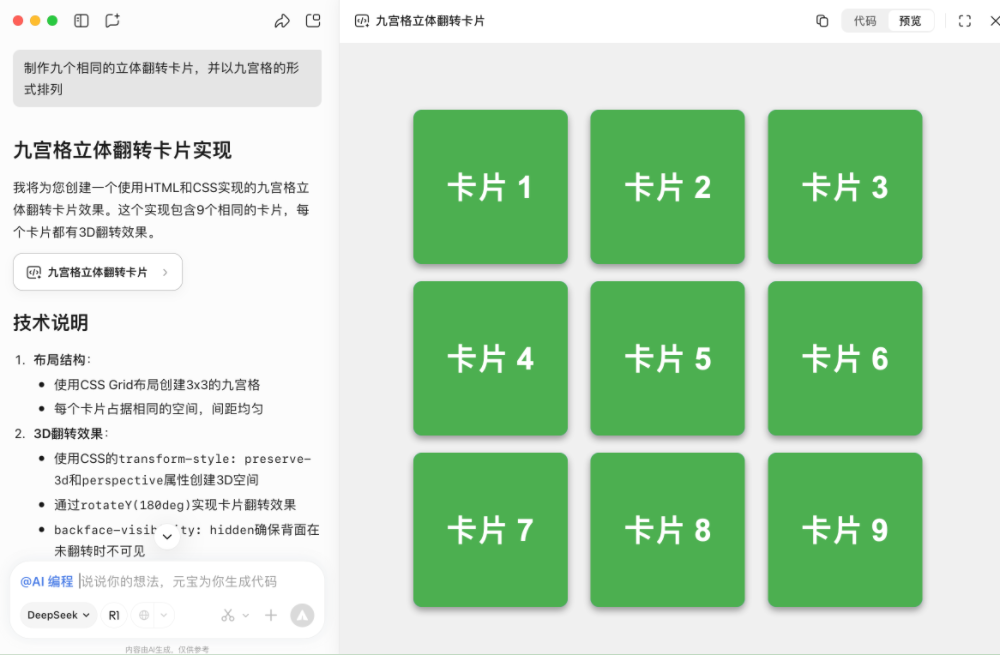Click 卡片 5 in the grid
Screen dimensions: 1000x655
tap(667, 359)
